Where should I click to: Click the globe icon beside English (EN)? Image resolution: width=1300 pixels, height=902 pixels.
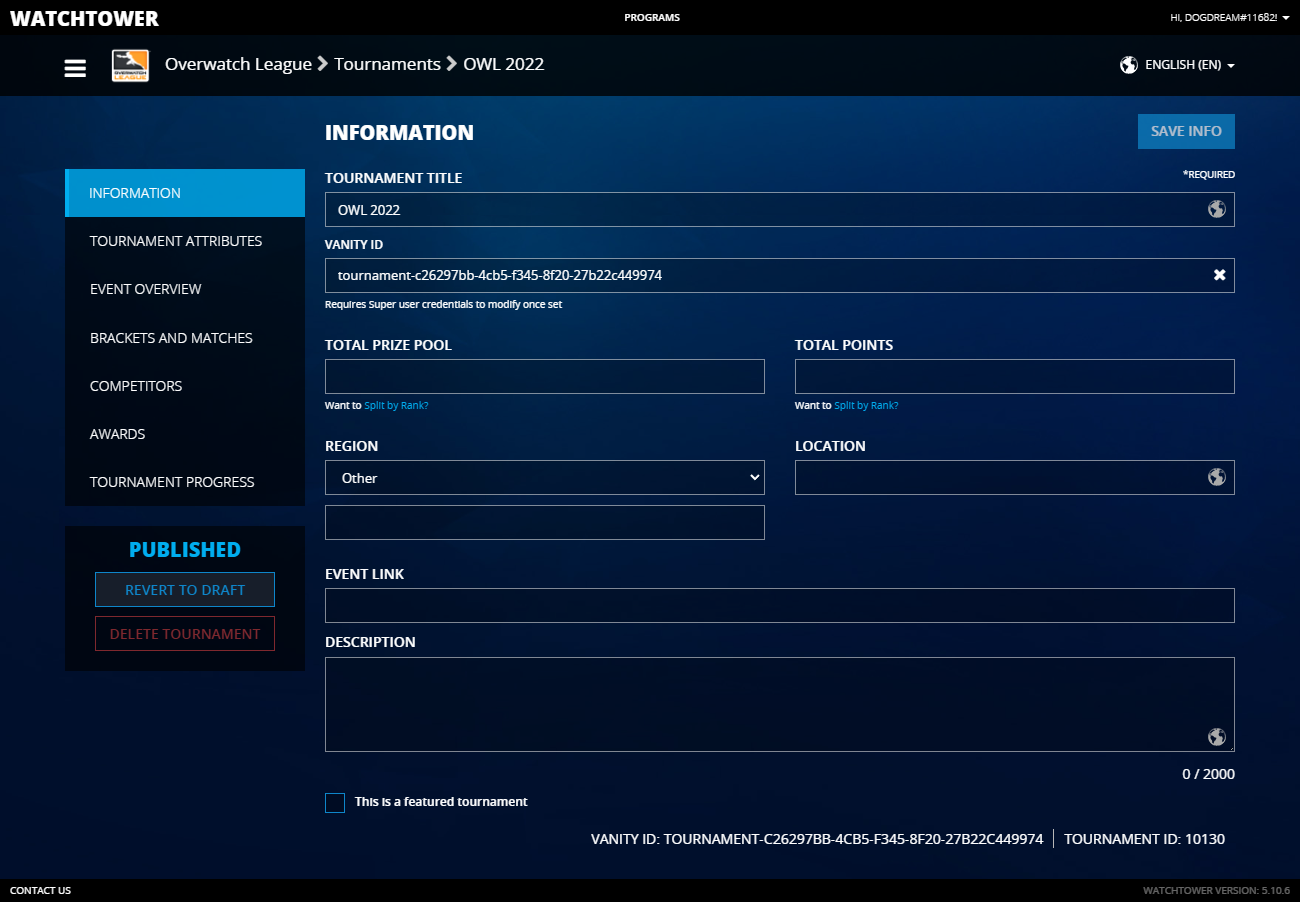tap(1129, 65)
